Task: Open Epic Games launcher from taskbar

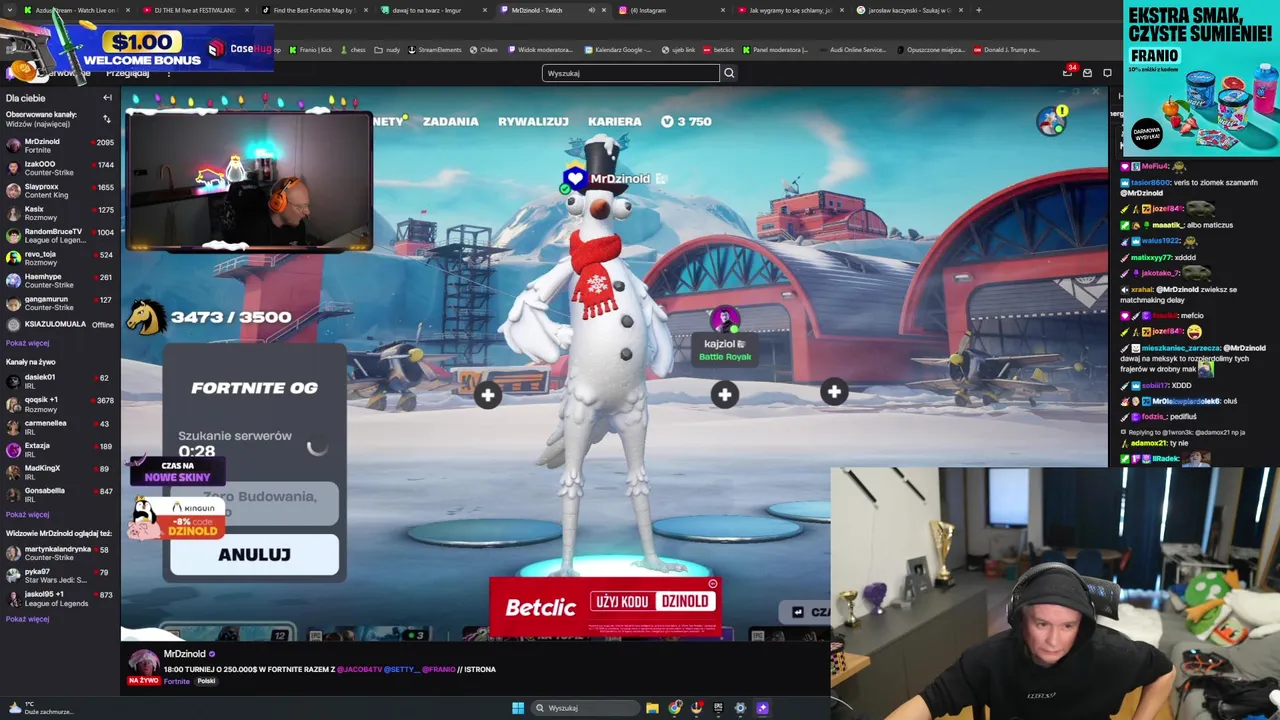Action: pyautogui.click(x=718, y=708)
